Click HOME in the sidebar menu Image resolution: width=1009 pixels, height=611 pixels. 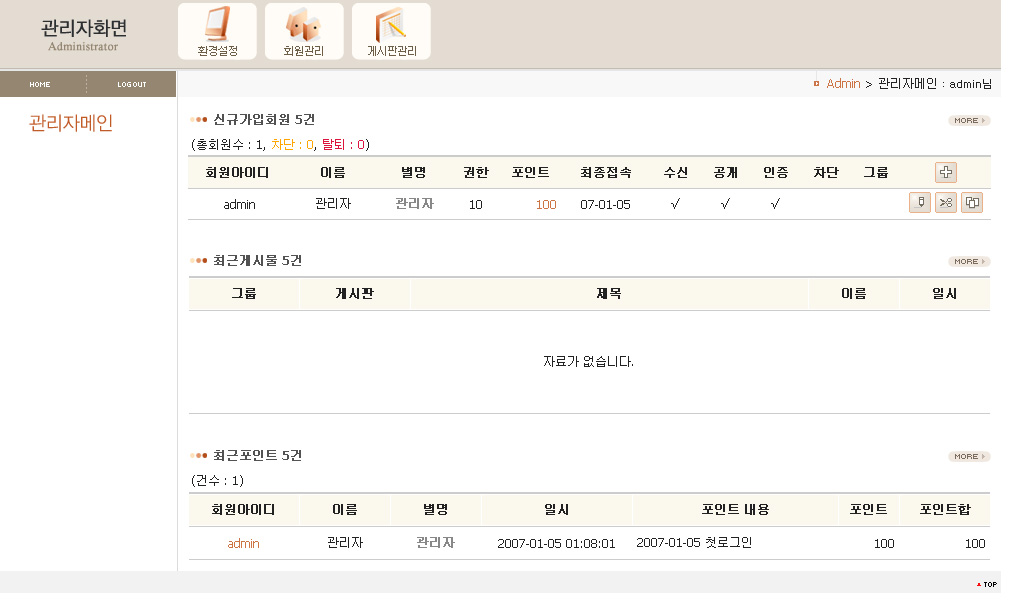point(40,84)
